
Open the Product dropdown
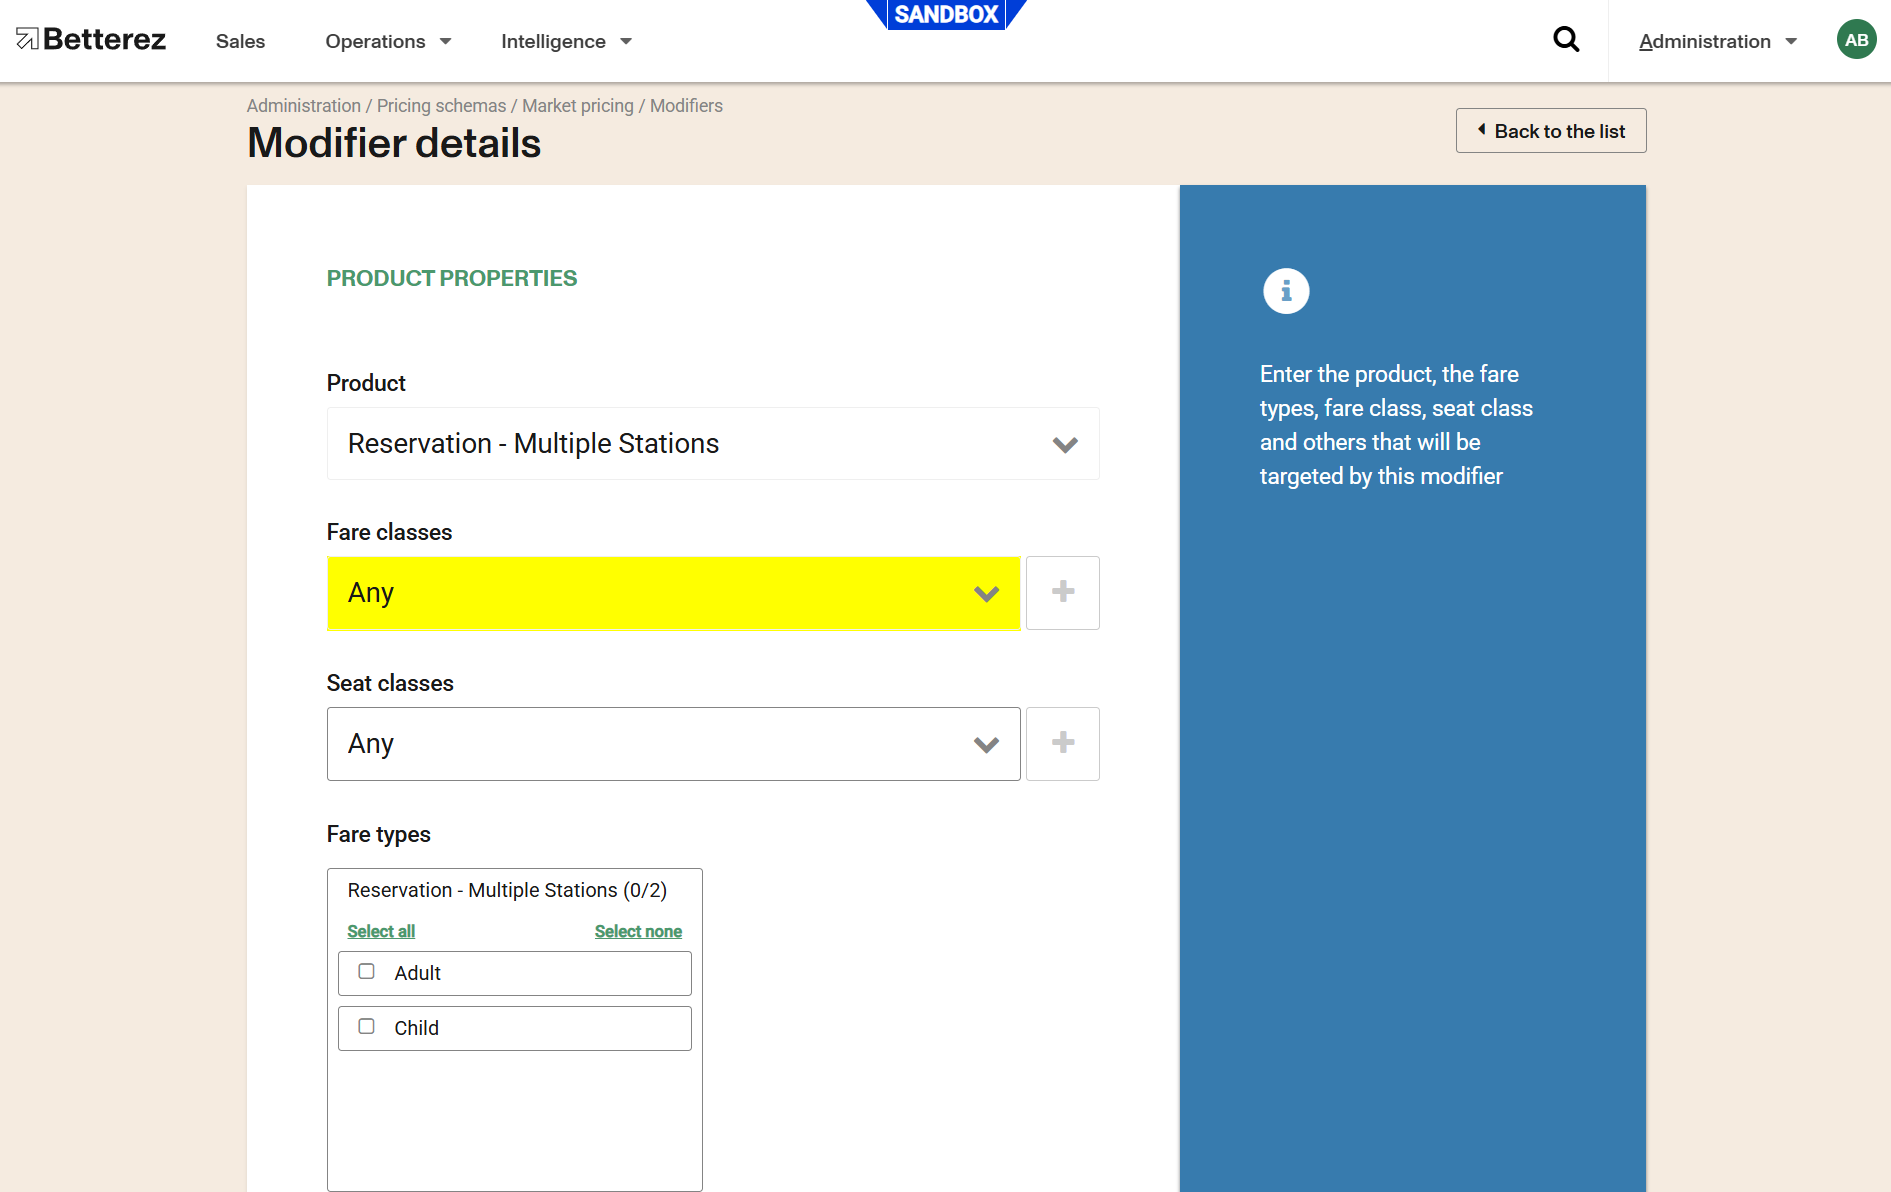pos(713,444)
